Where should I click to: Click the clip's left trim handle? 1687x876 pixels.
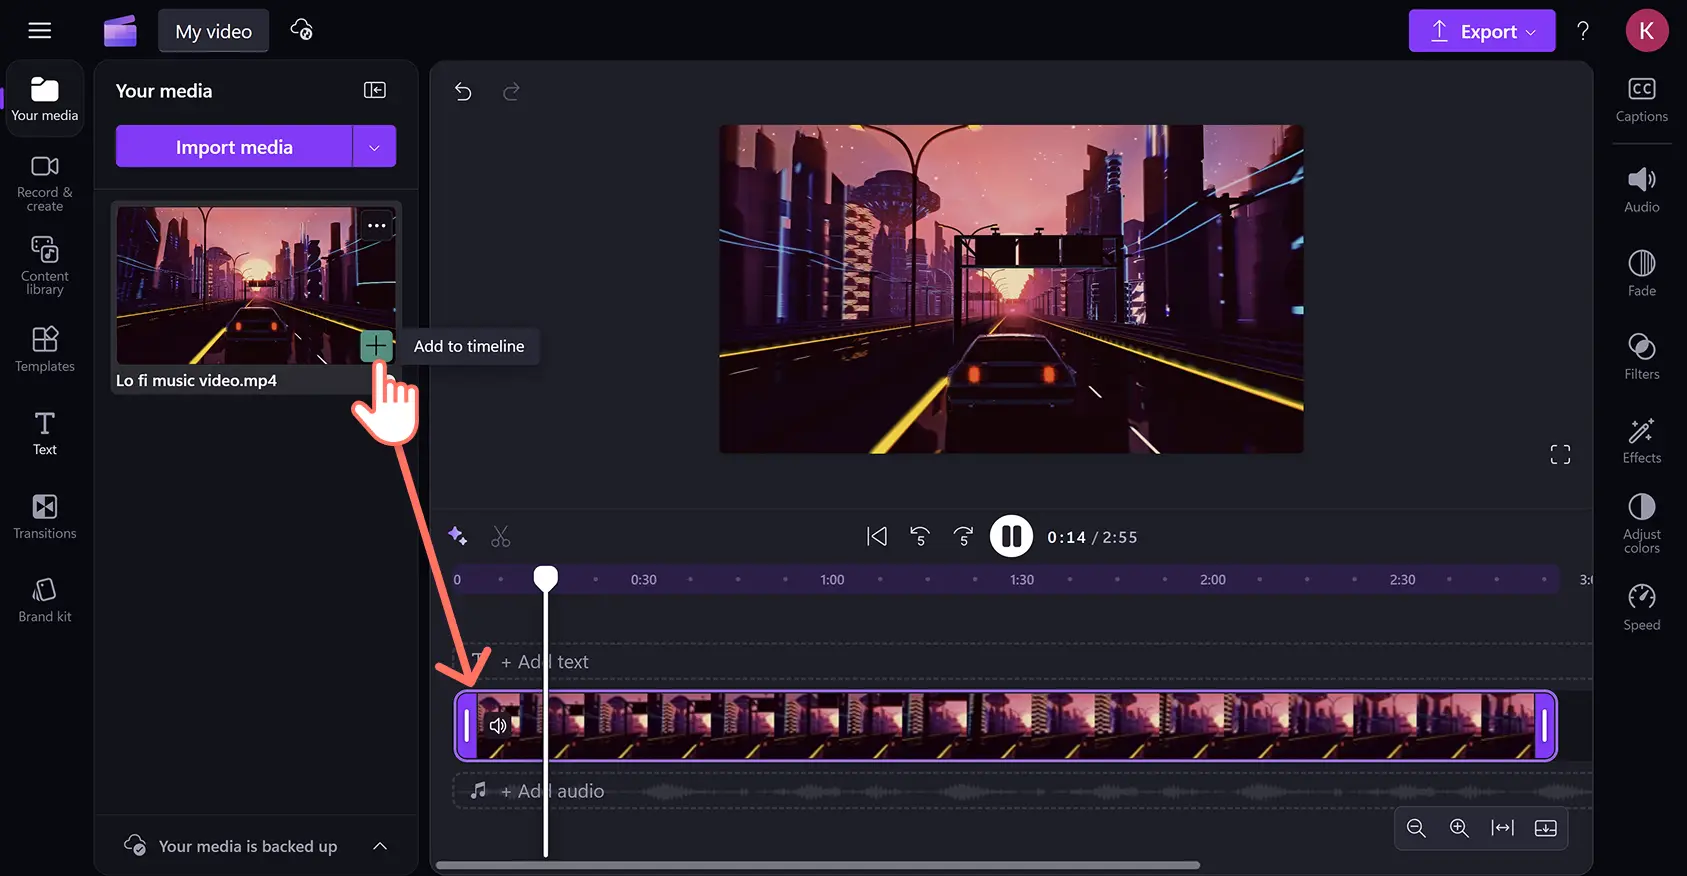click(x=466, y=726)
